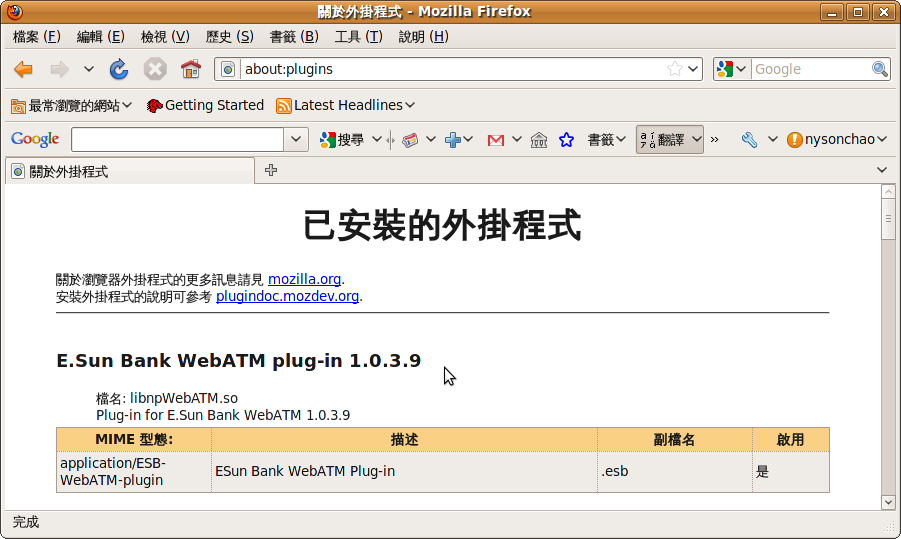
Task: Click the 翻譯 translate toolbar button
Action: (x=662, y=140)
